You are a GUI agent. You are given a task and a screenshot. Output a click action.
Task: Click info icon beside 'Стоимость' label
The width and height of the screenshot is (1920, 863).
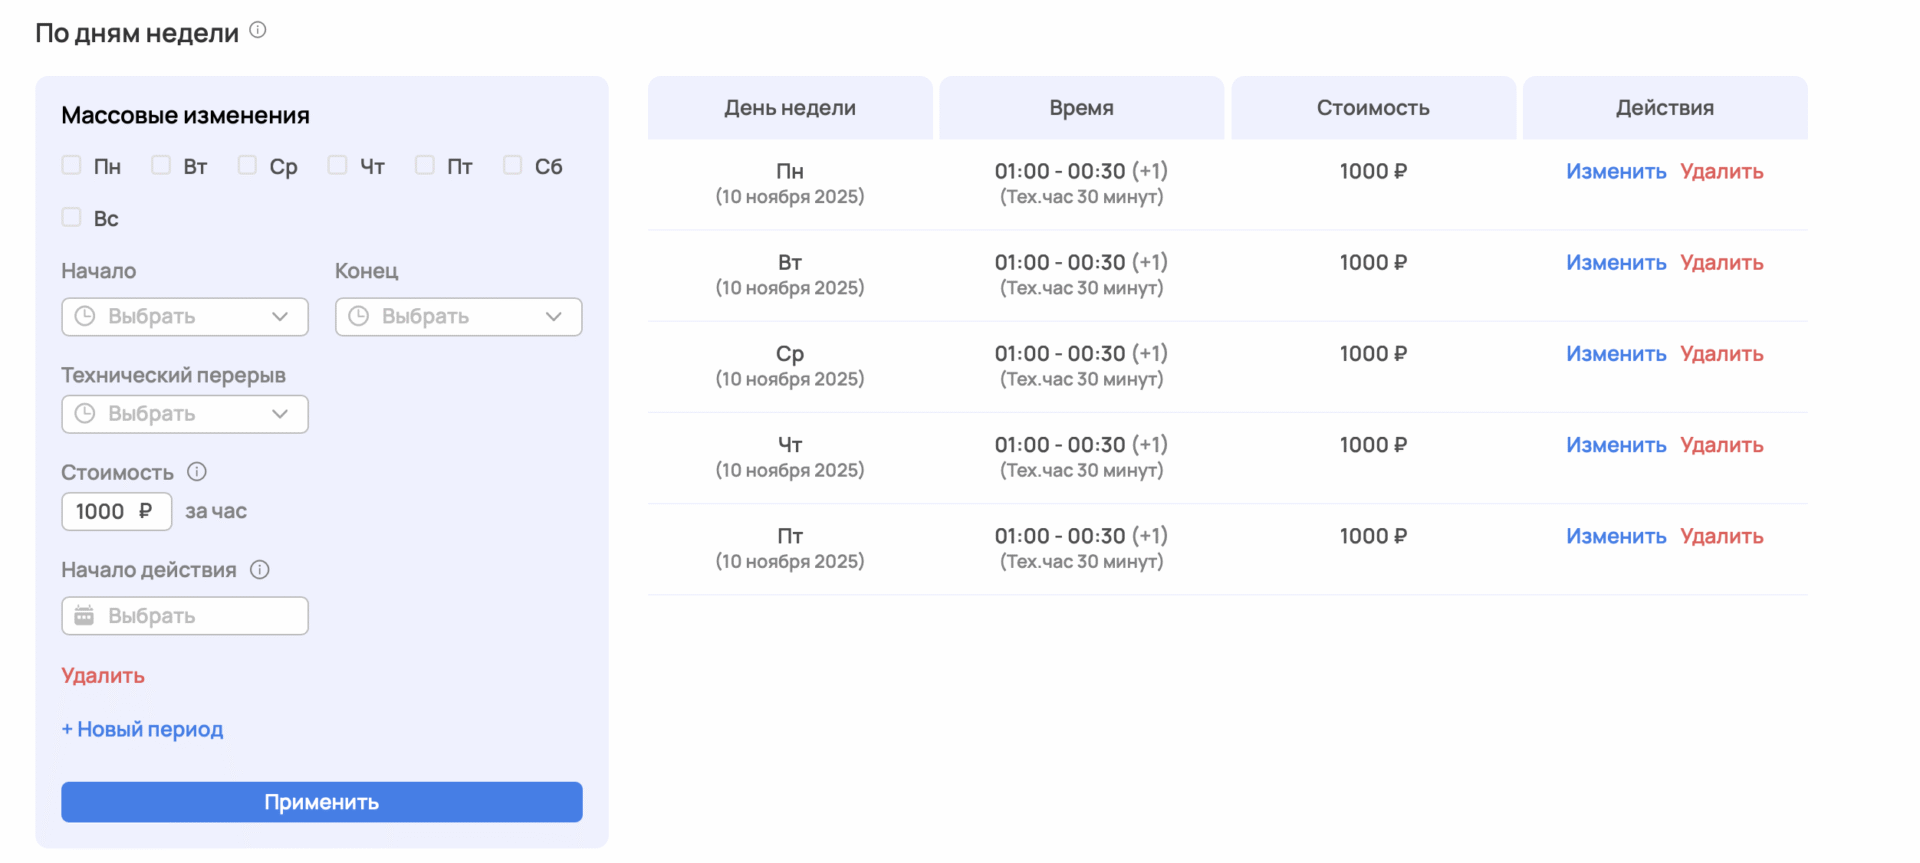click(197, 471)
